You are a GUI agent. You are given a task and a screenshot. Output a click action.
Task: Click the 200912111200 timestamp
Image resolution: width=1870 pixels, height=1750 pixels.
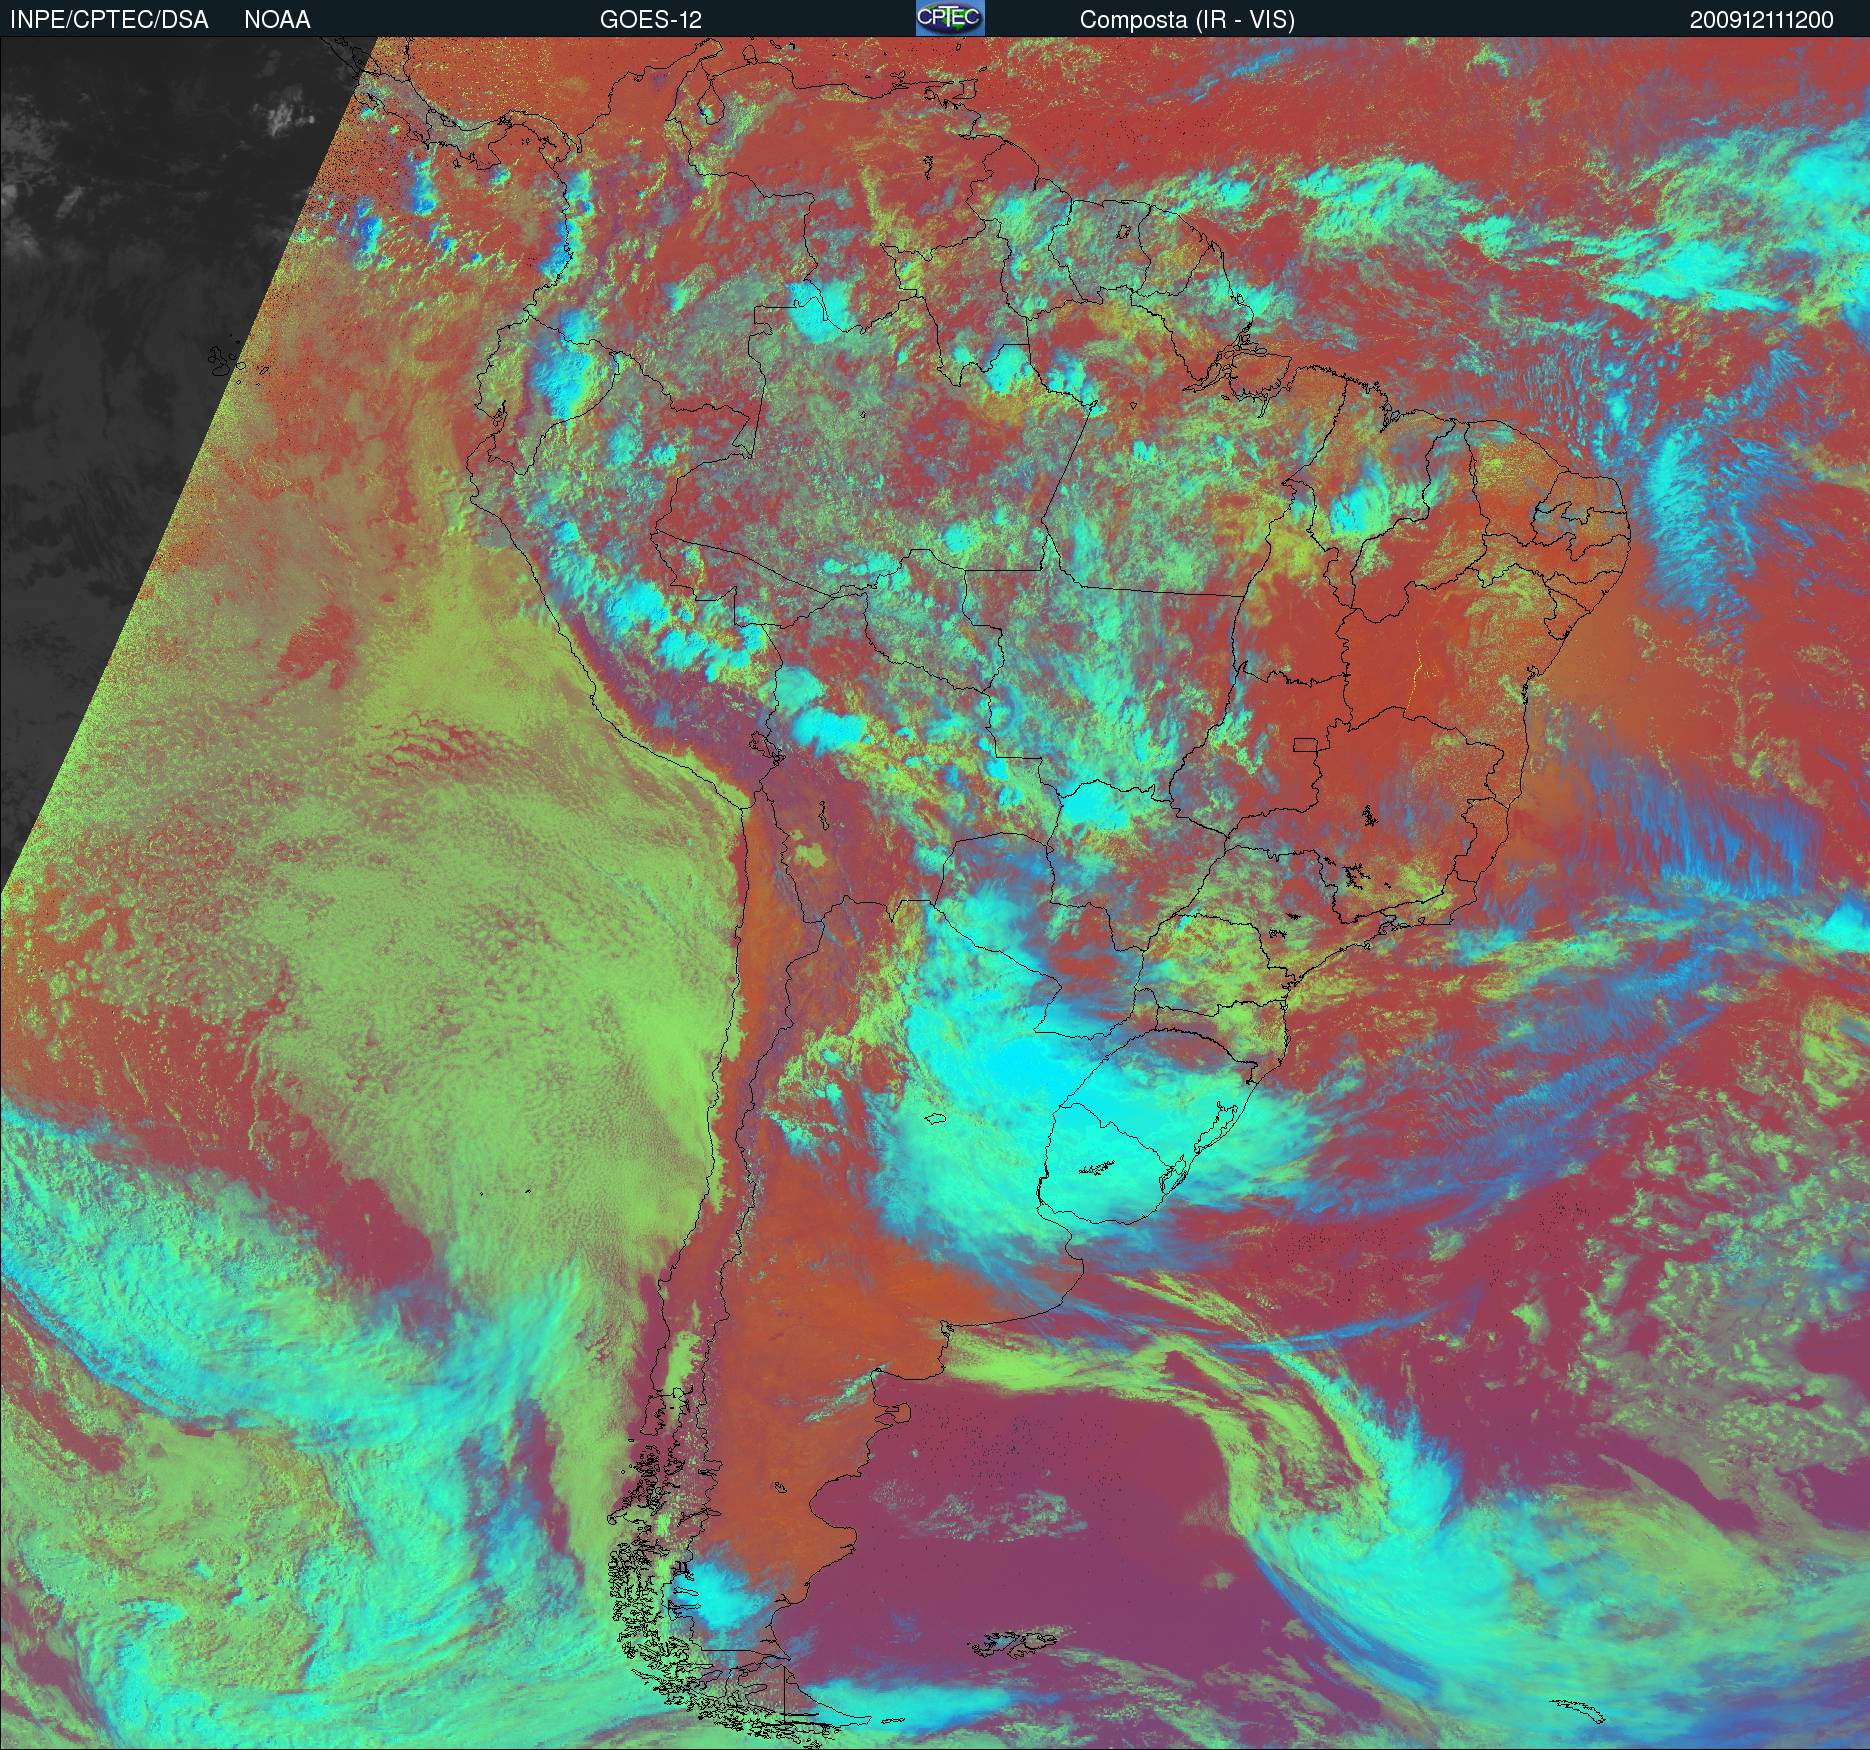[1762, 20]
